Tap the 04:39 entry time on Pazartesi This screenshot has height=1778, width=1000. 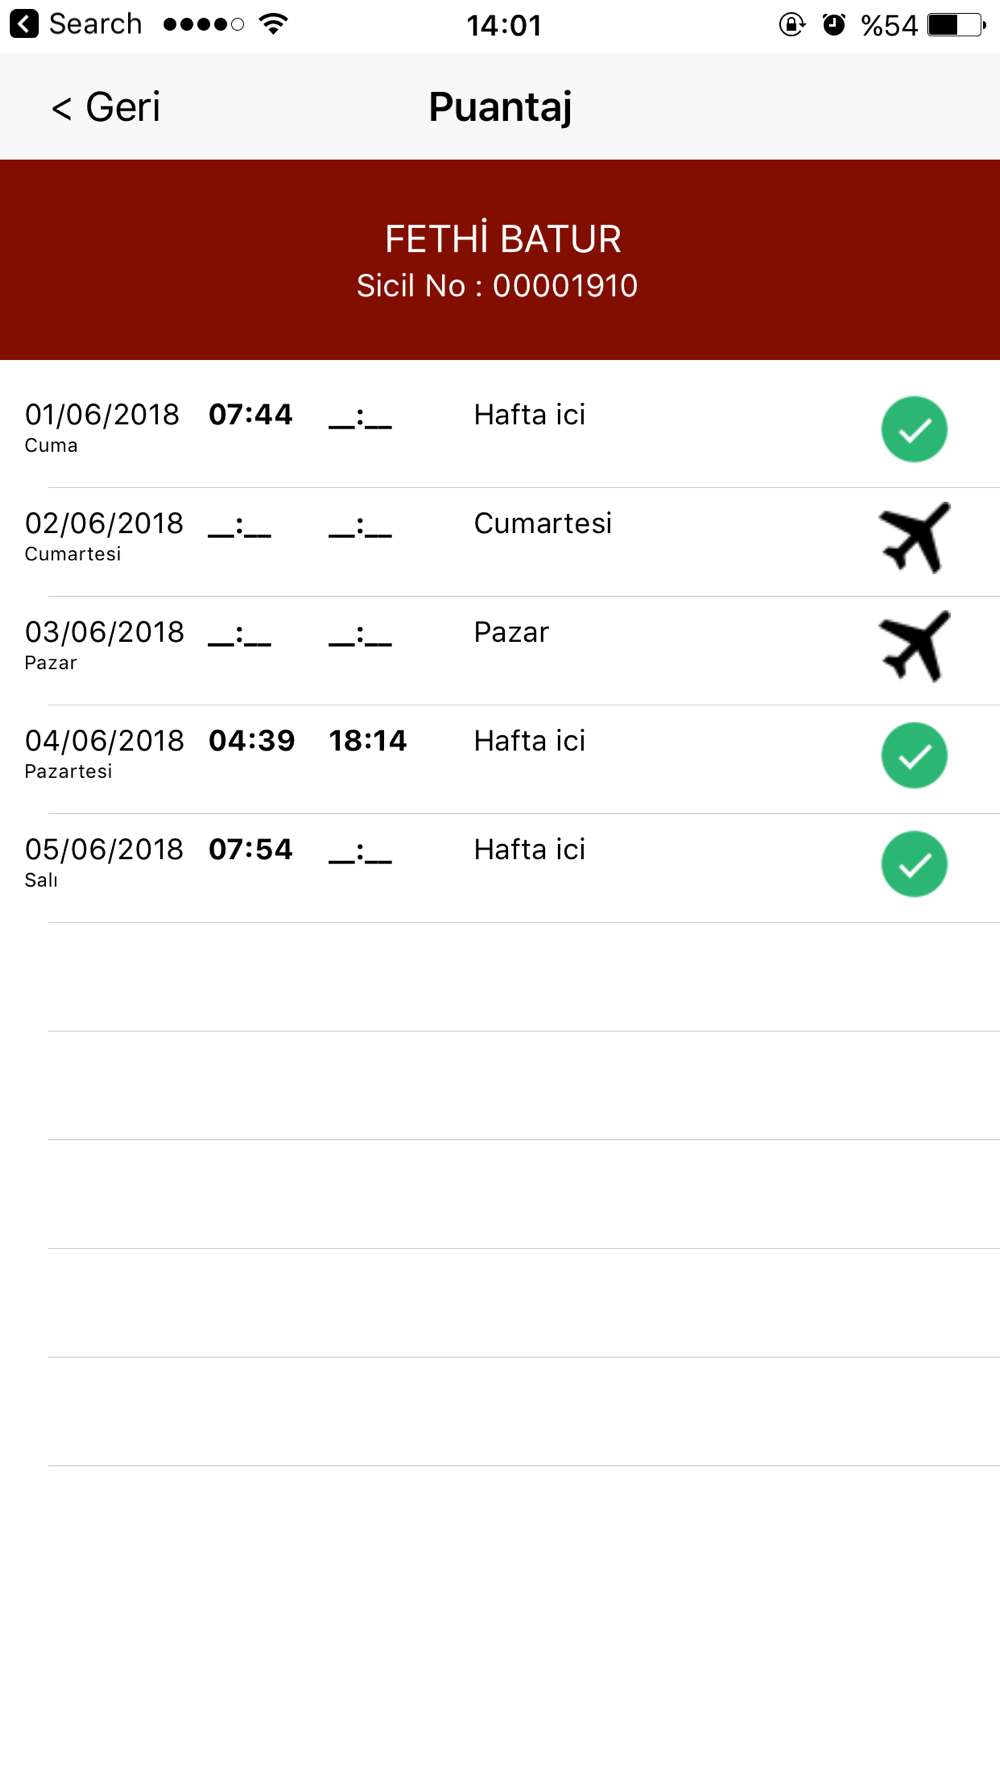[x=251, y=741]
